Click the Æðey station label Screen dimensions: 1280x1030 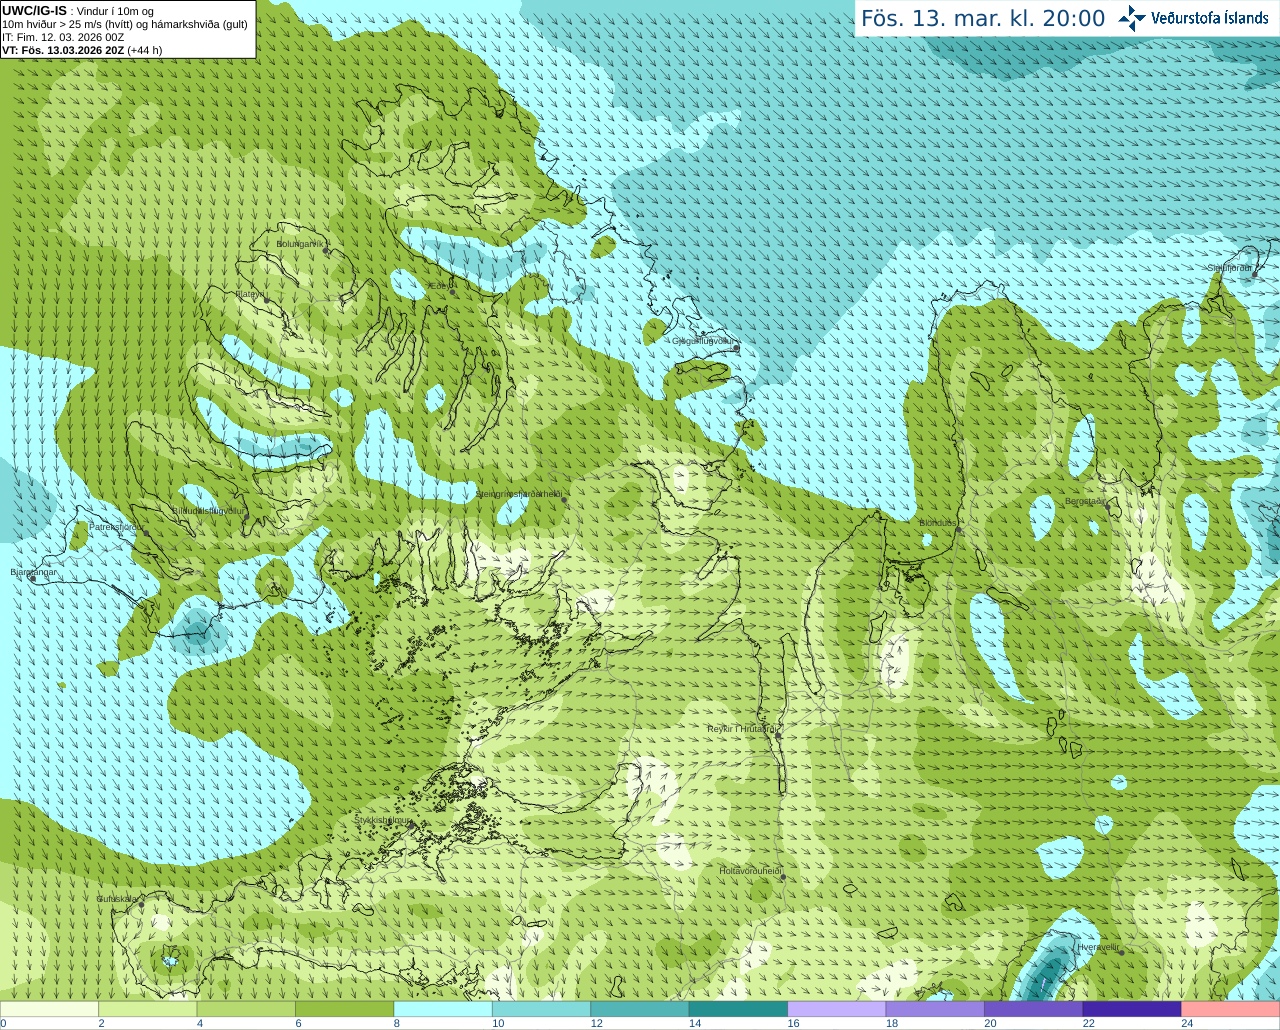(x=439, y=286)
